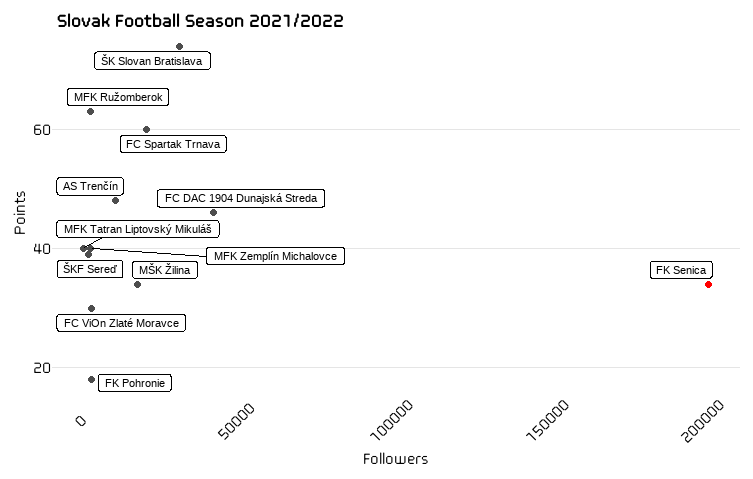Click the FK Senica label box
This screenshot has height=479, width=753.
681,270
